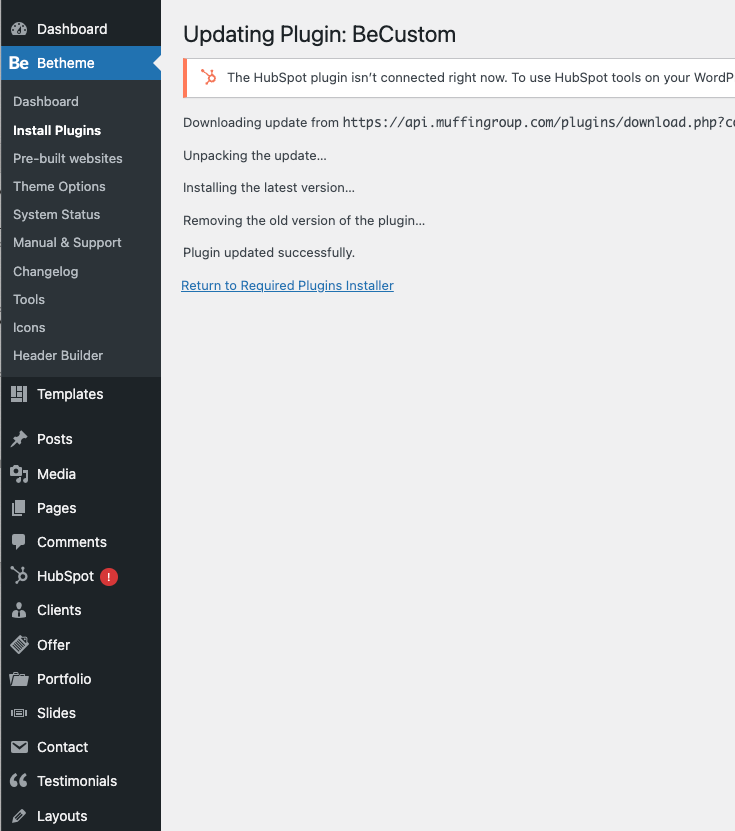735x831 pixels.
Task: Click the Contact envelope icon
Action: coord(19,747)
